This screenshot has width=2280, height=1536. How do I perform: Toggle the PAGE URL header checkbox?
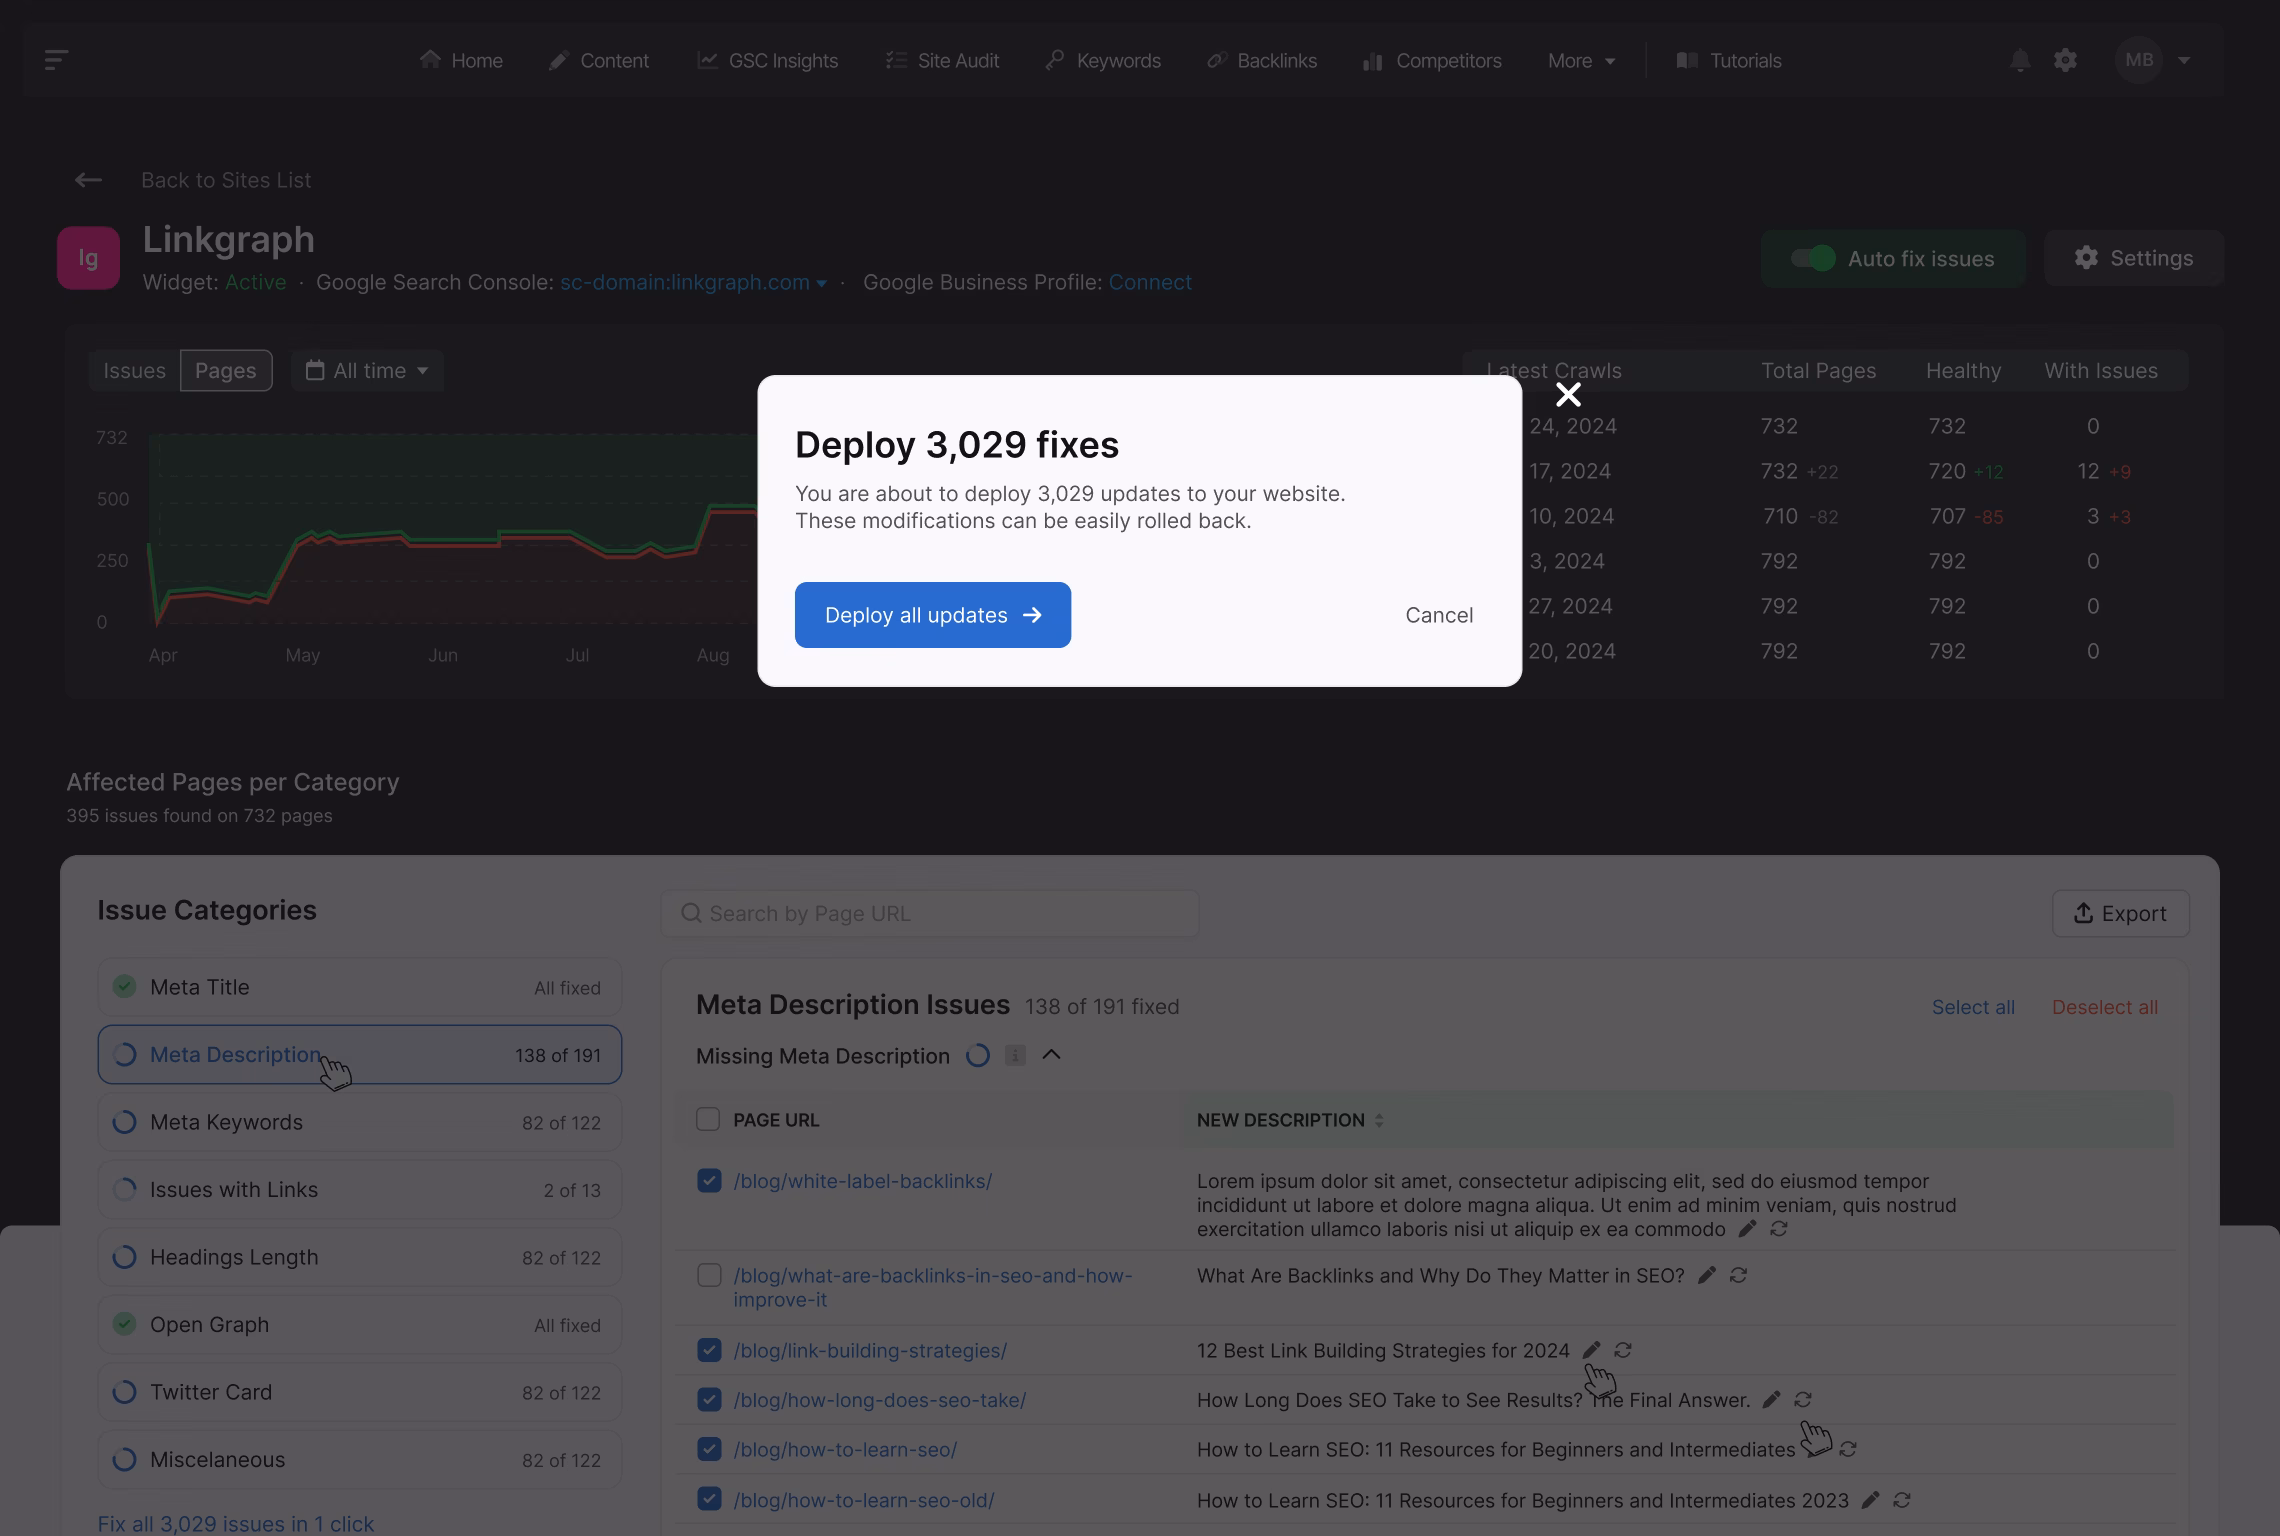[x=708, y=1120]
